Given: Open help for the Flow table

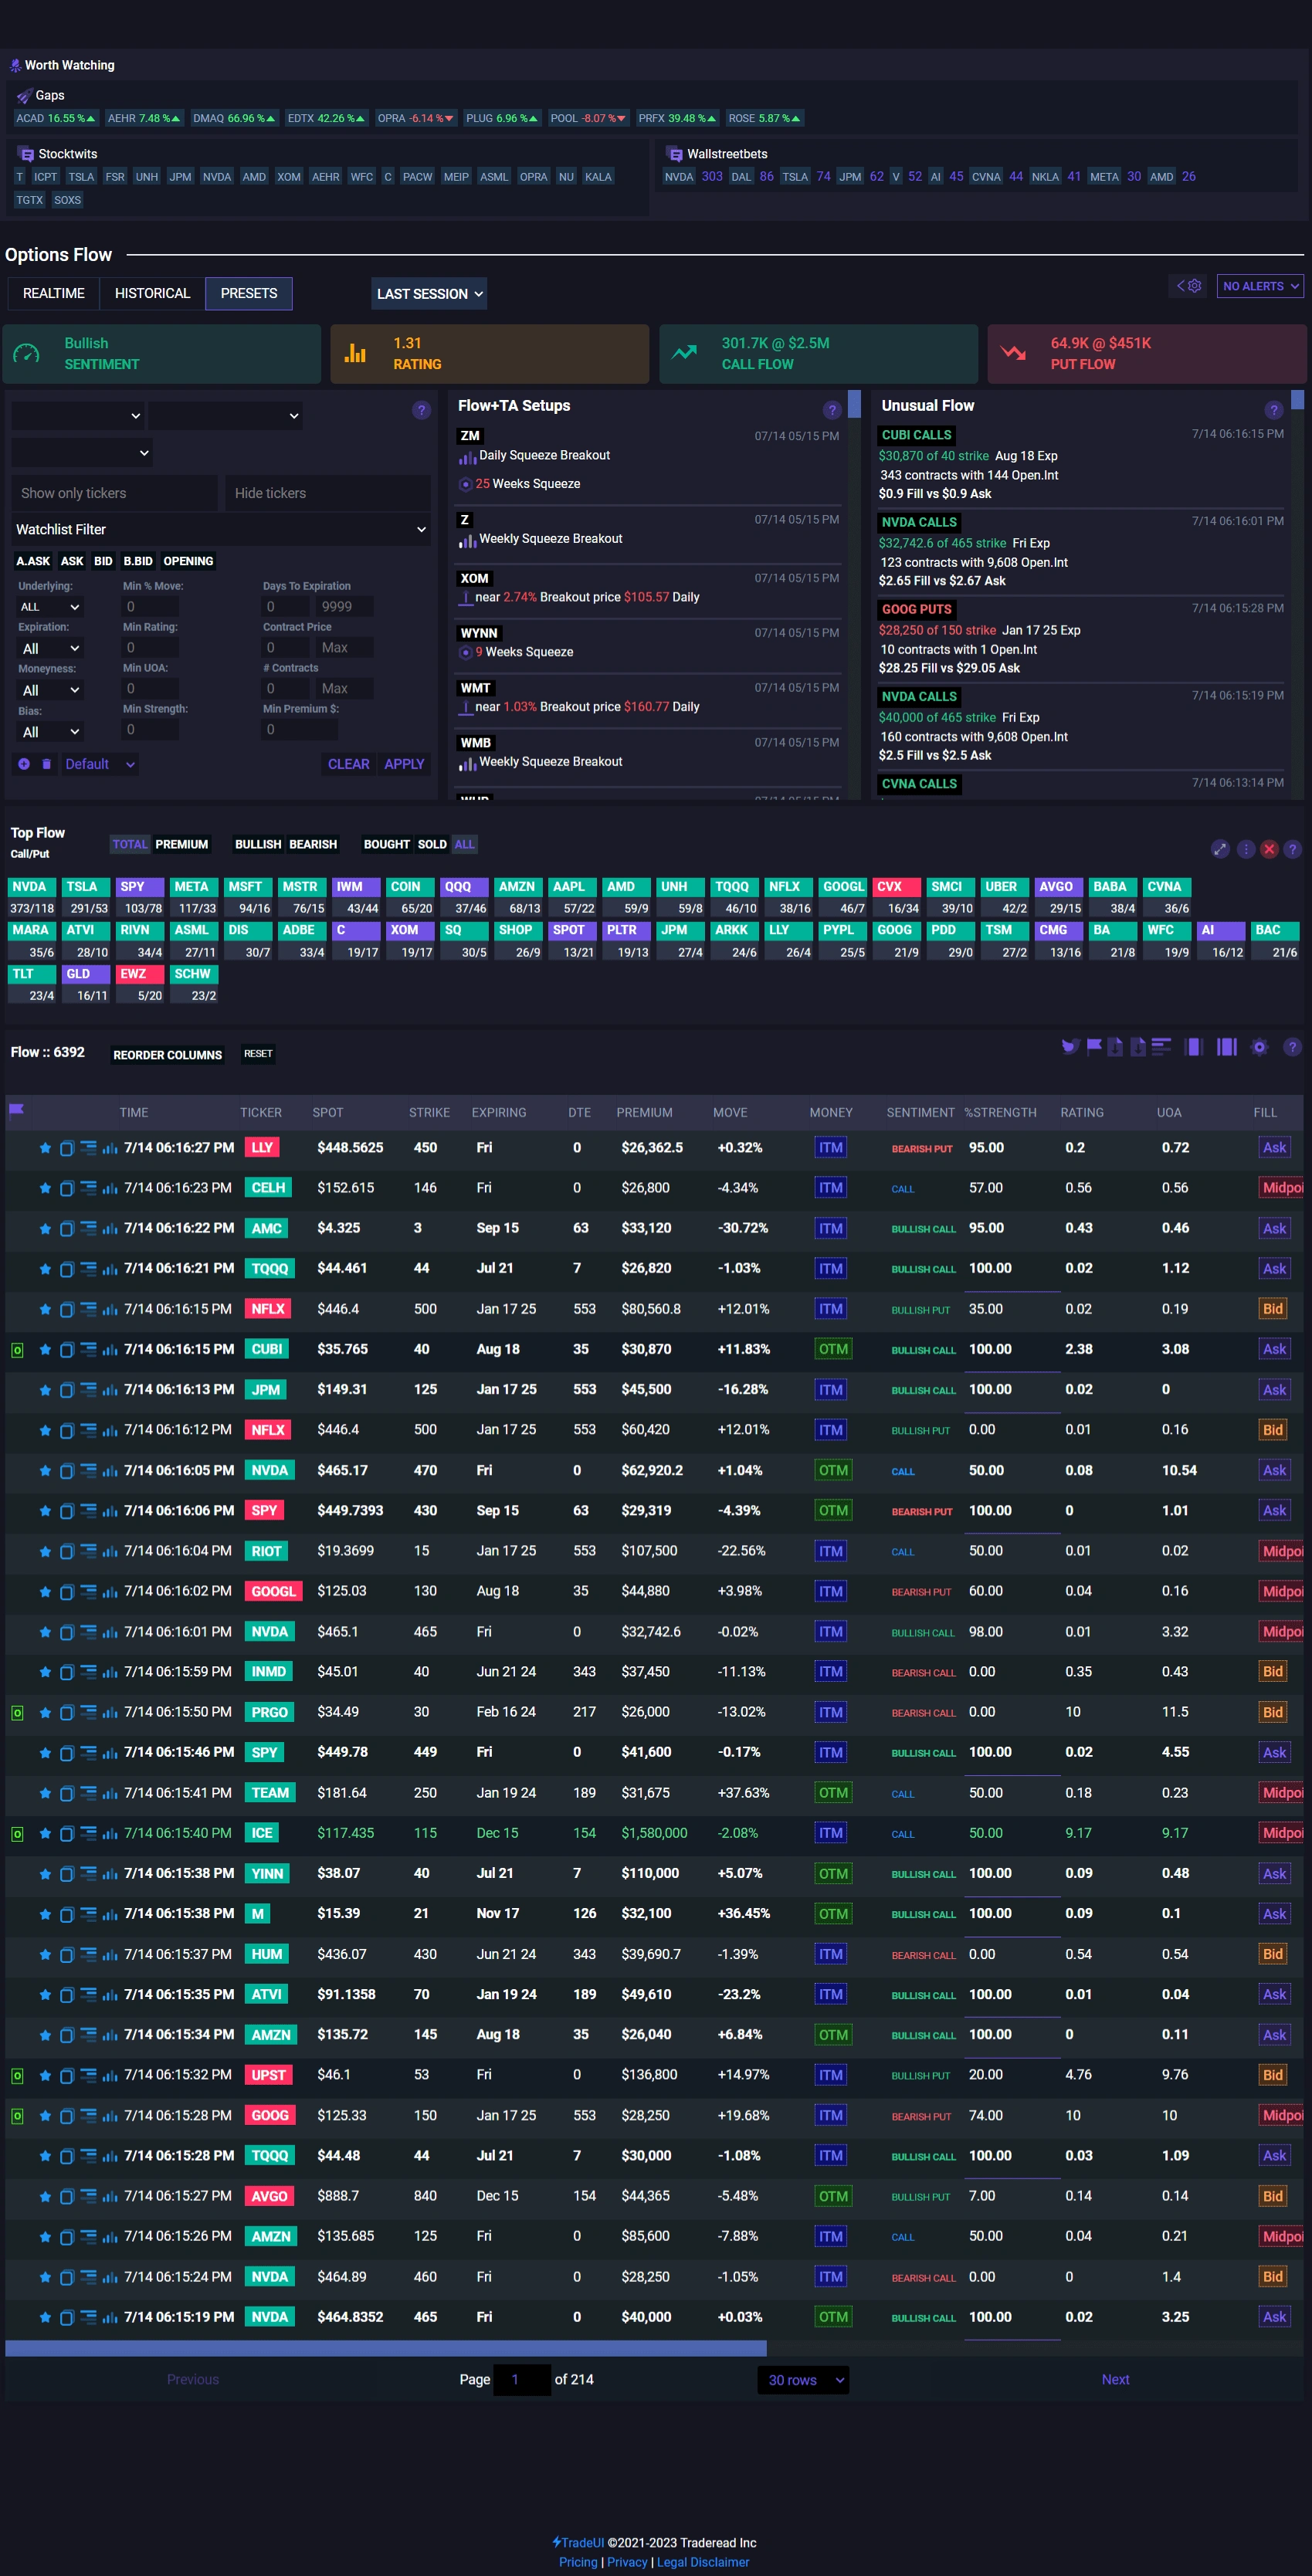Looking at the screenshot, I should click(x=1292, y=1047).
